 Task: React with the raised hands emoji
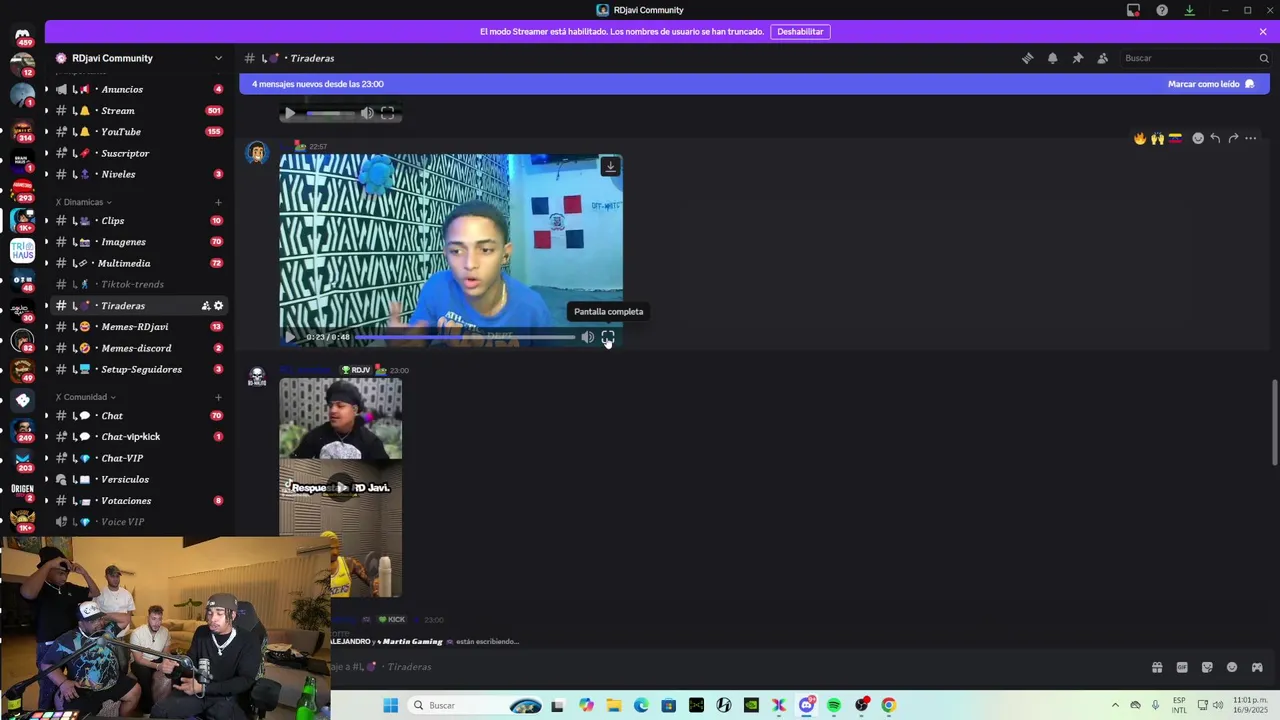pos(1157,138)
